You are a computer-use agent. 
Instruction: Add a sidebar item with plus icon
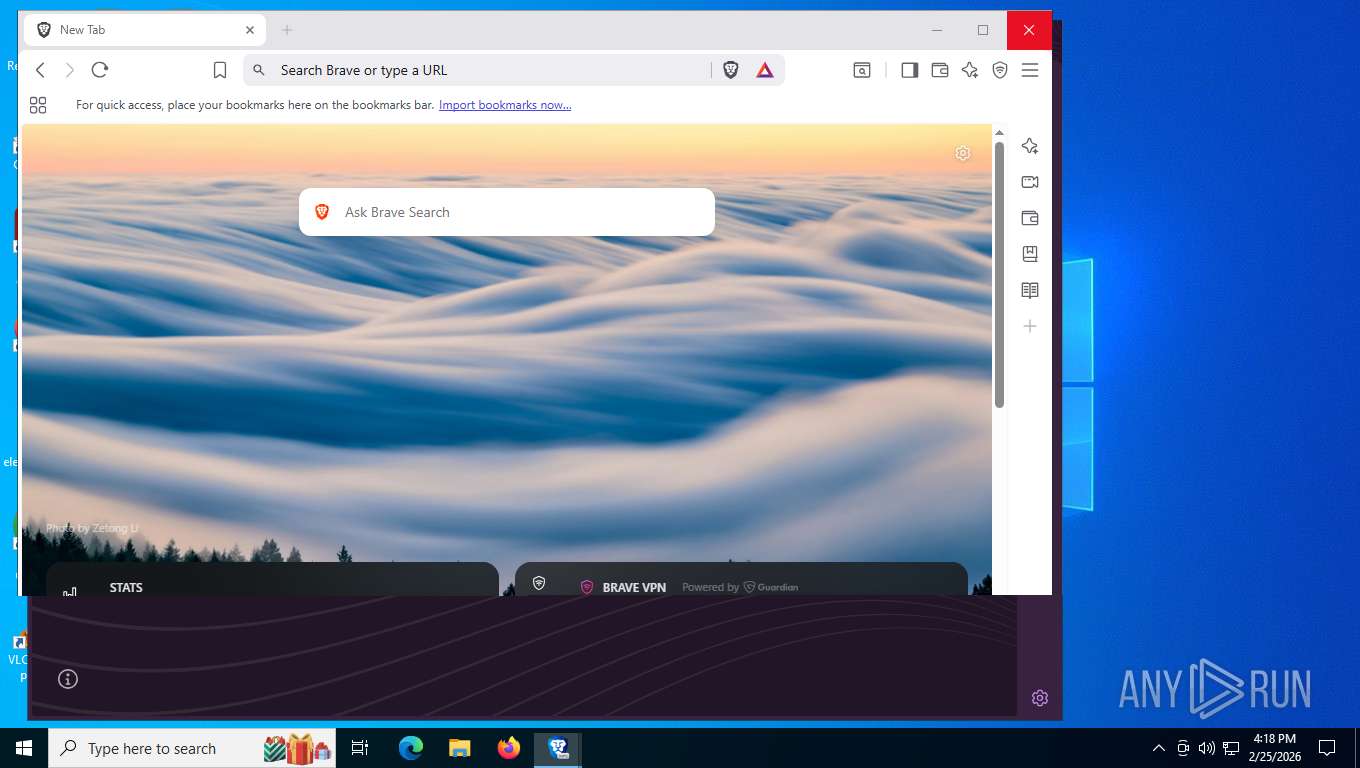coord(1030,326)
